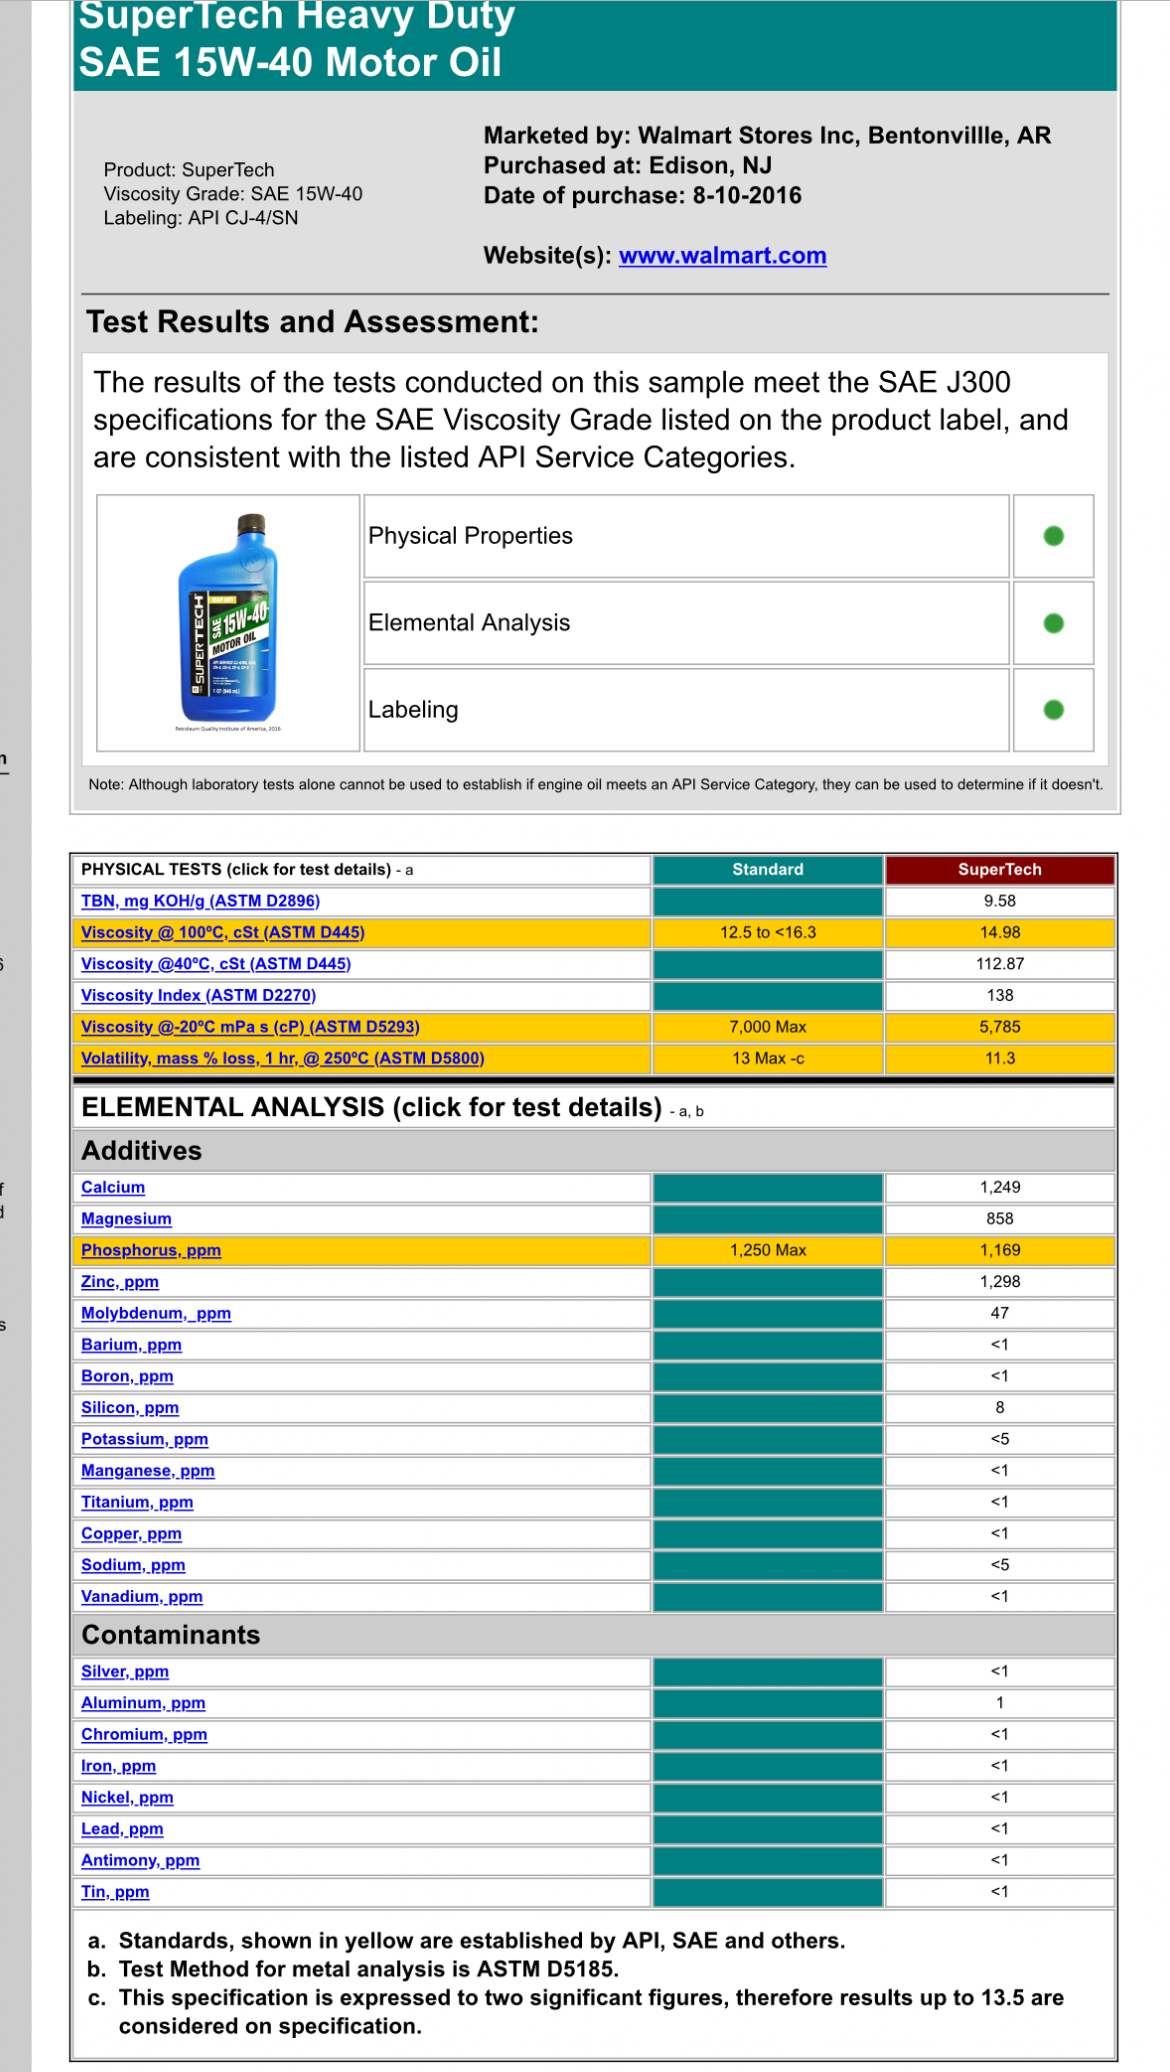Open the Nickel, ppm link
The height and width of the screenshot is (2072, 1170).
127,1798
